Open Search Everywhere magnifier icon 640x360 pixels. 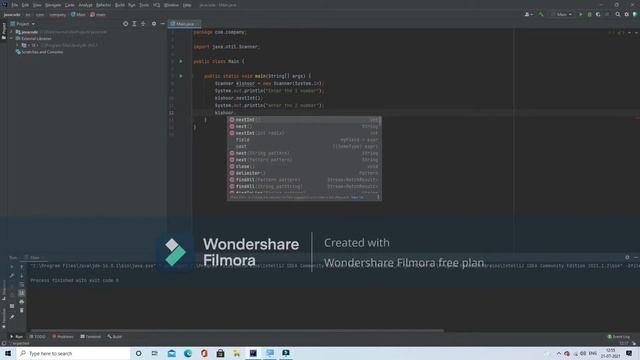pos(618,14)
